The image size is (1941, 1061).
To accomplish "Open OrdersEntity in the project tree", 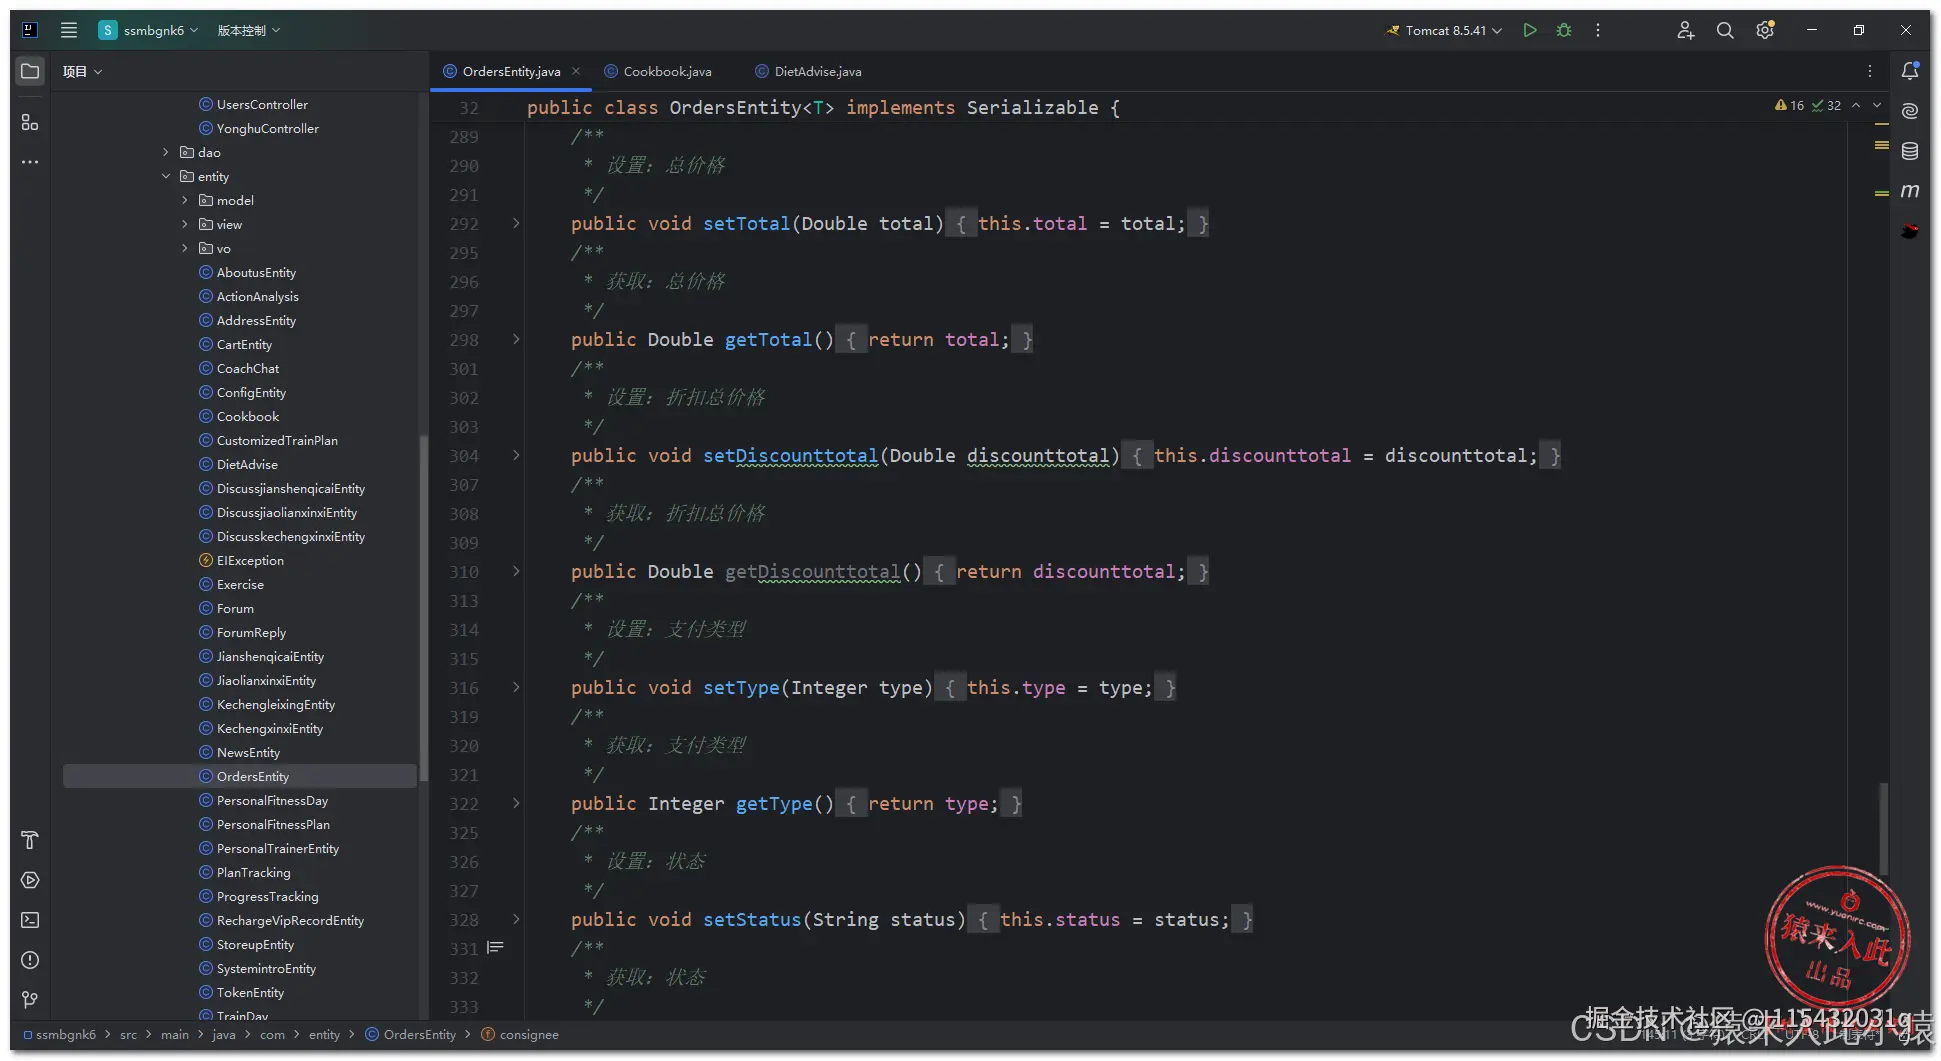I will (240, 776).
